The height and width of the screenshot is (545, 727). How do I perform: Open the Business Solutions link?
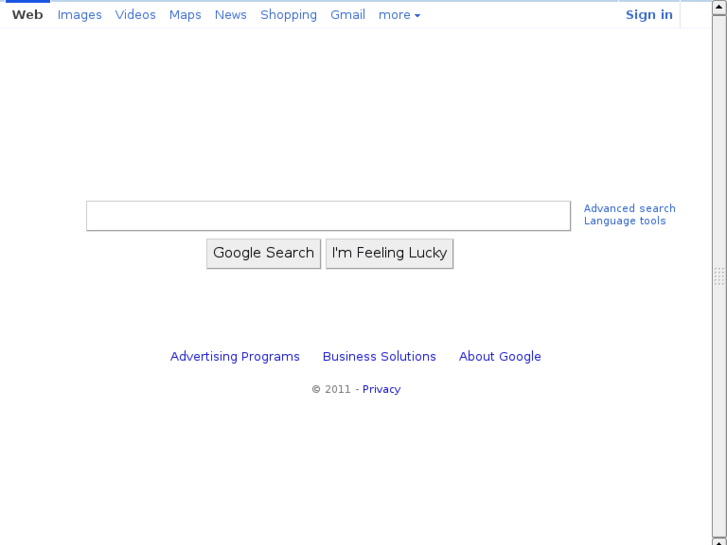[x=379, y=357]
